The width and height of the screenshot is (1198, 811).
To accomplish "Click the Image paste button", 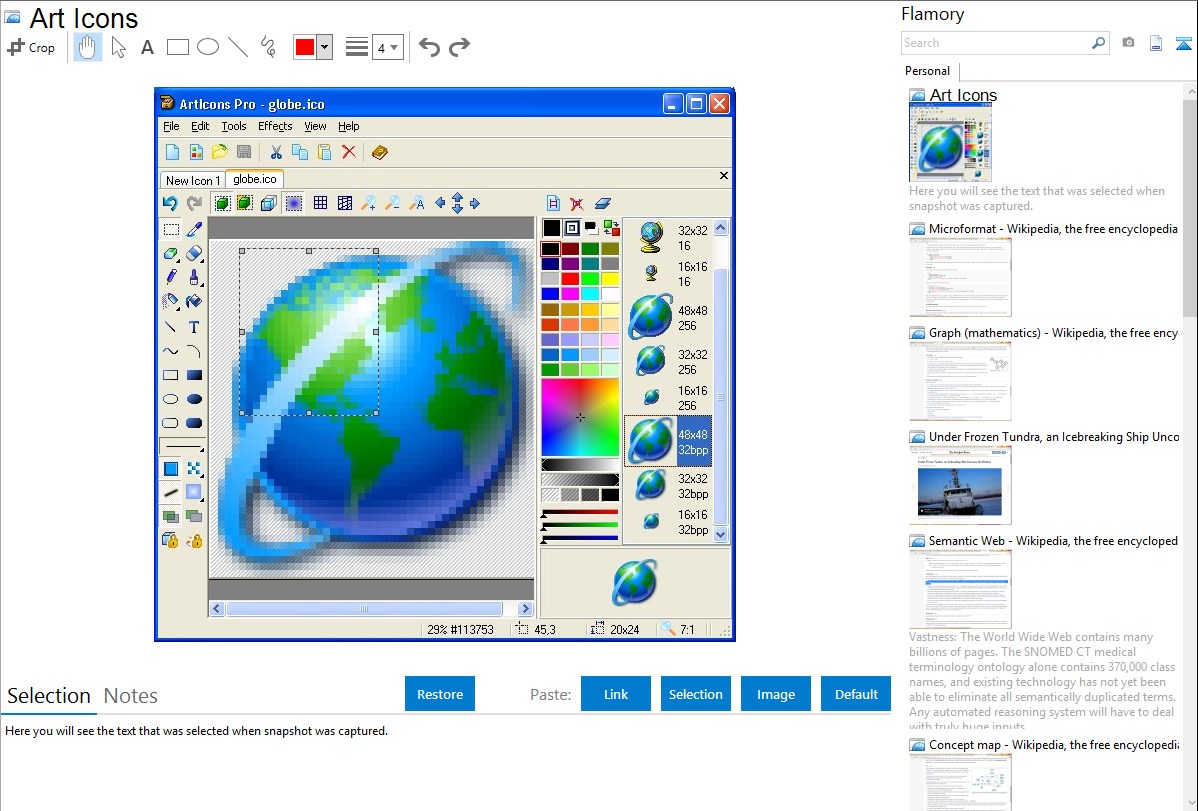I will coord(775,694).
